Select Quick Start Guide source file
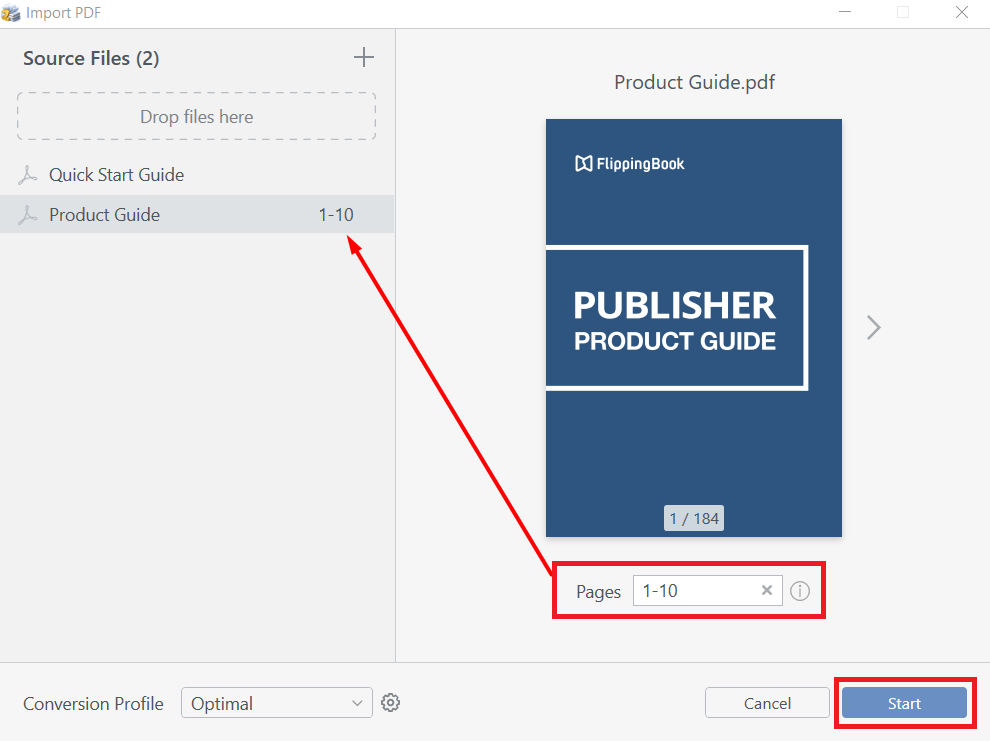 tap(197, 175)
